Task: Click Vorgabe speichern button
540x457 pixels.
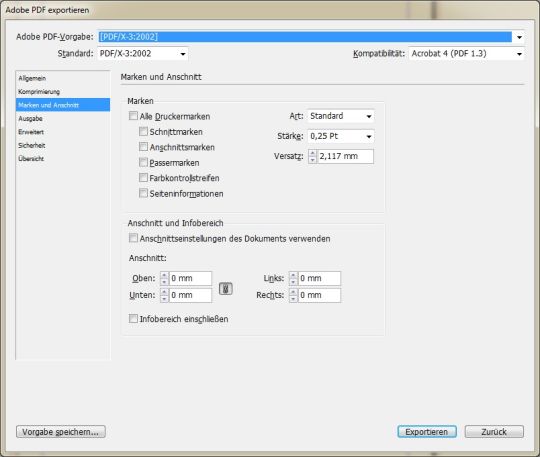Action: (61, 432)
